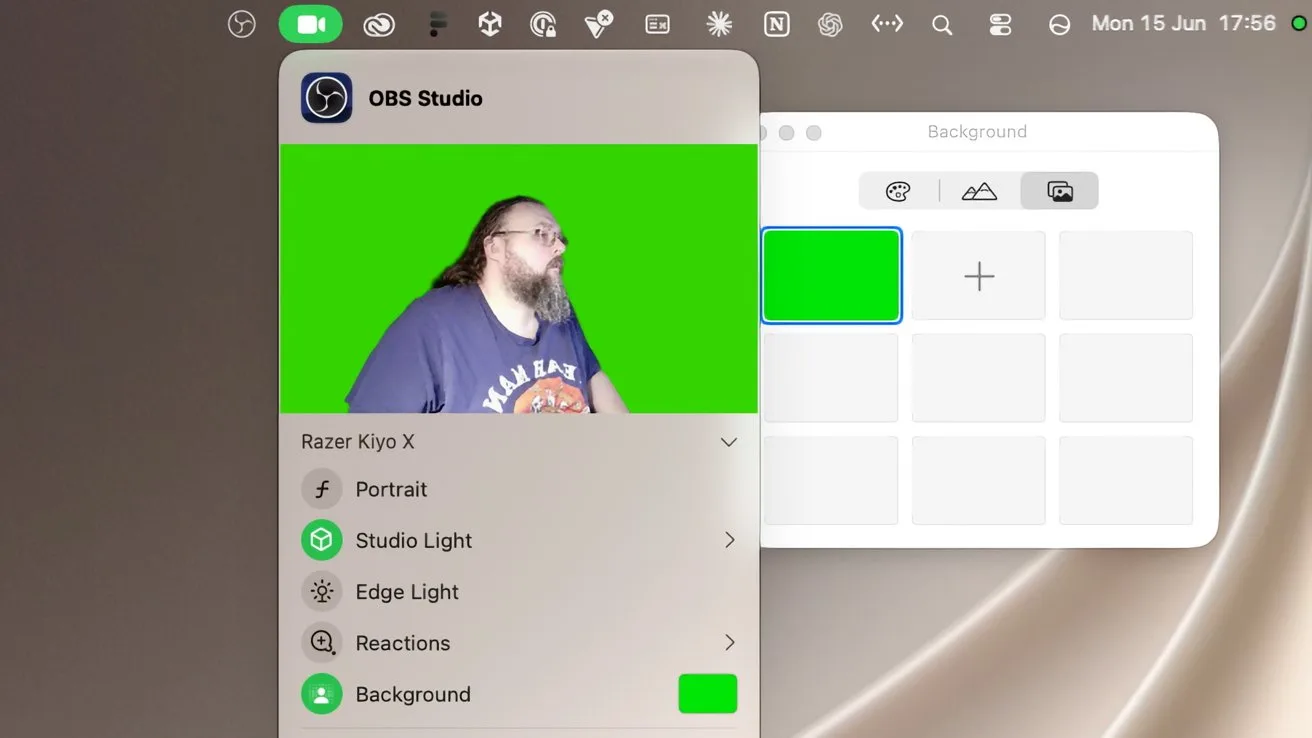
Task: Toggle the Edge Light effect
Action: tap(322, 591)
